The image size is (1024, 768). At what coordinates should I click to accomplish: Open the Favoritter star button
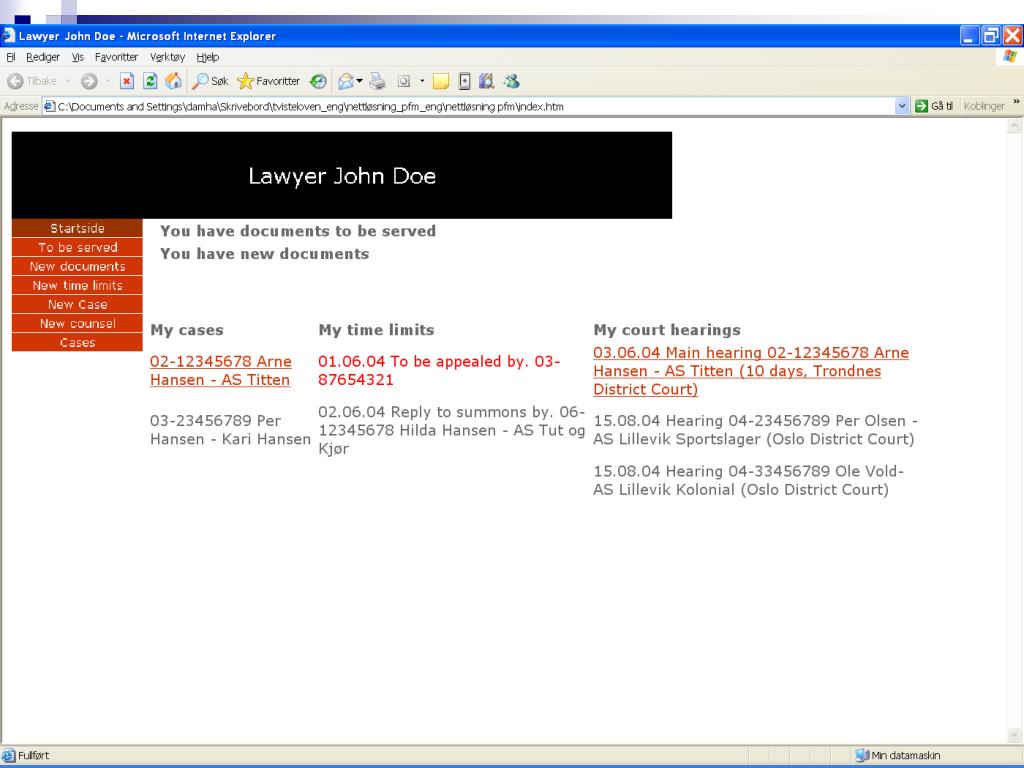point(268,81)
